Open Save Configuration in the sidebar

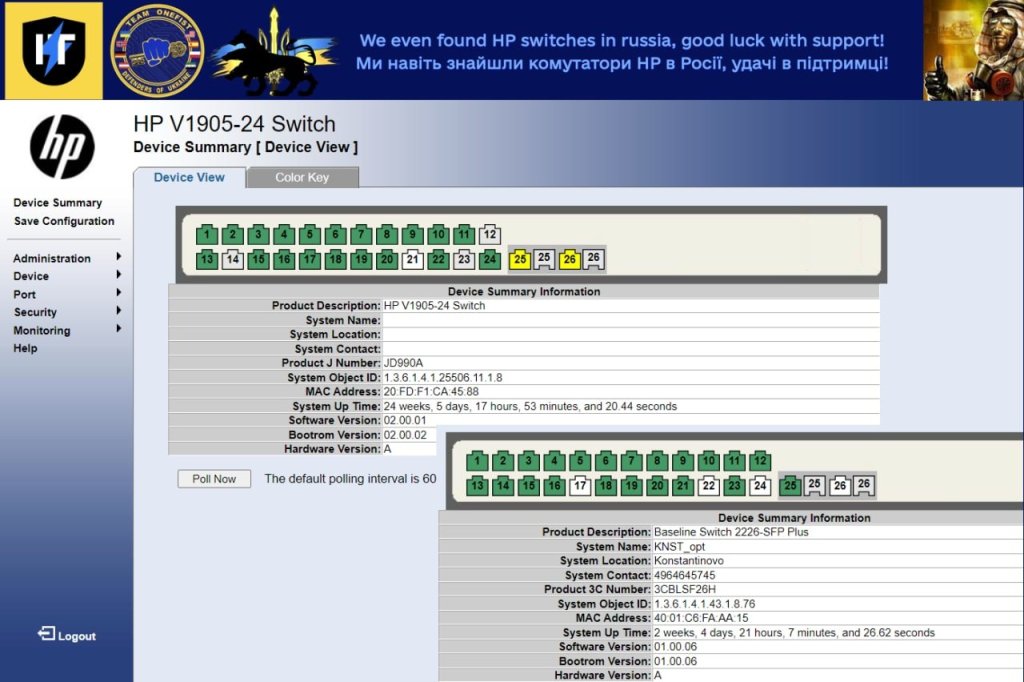tap(64, 221)
